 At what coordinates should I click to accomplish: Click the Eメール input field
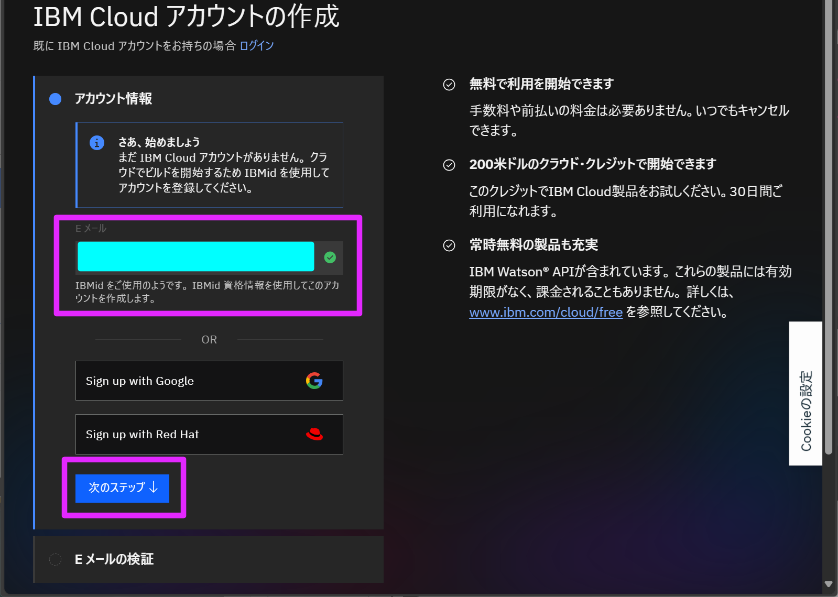tap(209, 257)
